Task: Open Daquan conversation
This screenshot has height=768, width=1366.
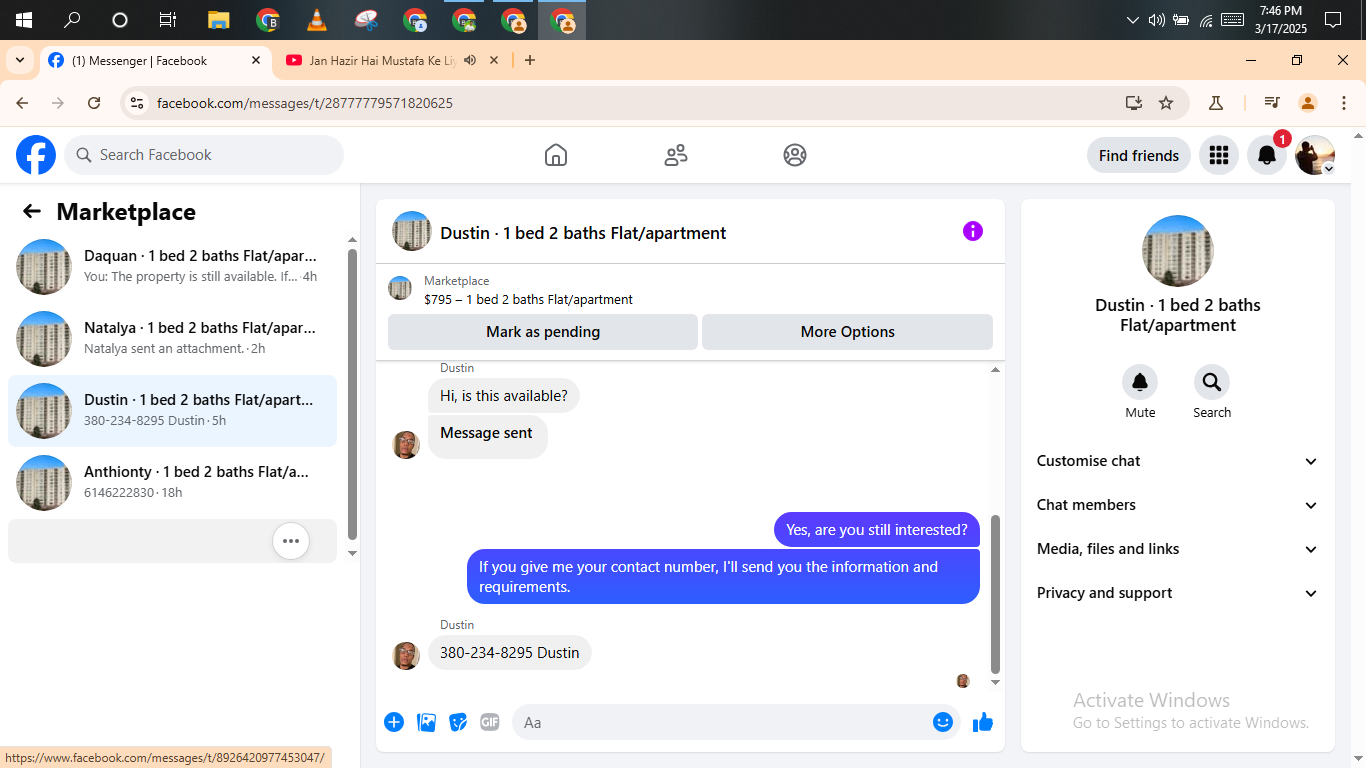Action: pos(172,267)
